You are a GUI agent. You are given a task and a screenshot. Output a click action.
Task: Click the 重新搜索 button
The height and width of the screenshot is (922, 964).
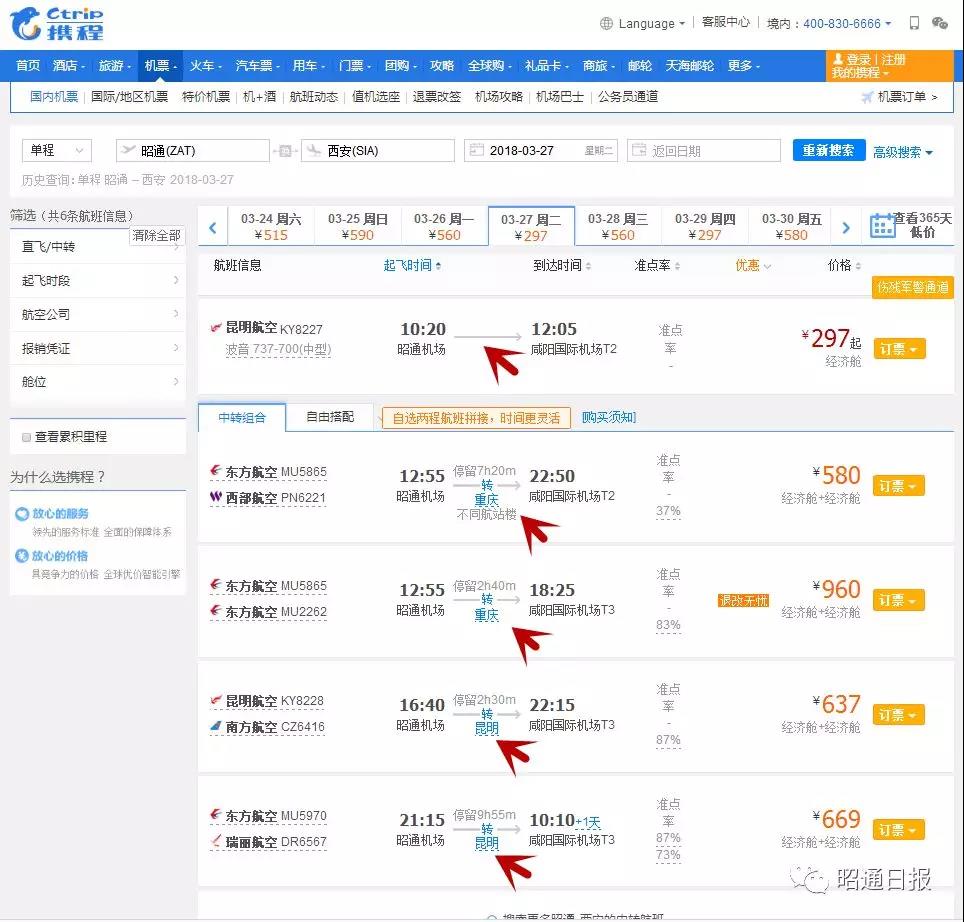coord(828,150)
